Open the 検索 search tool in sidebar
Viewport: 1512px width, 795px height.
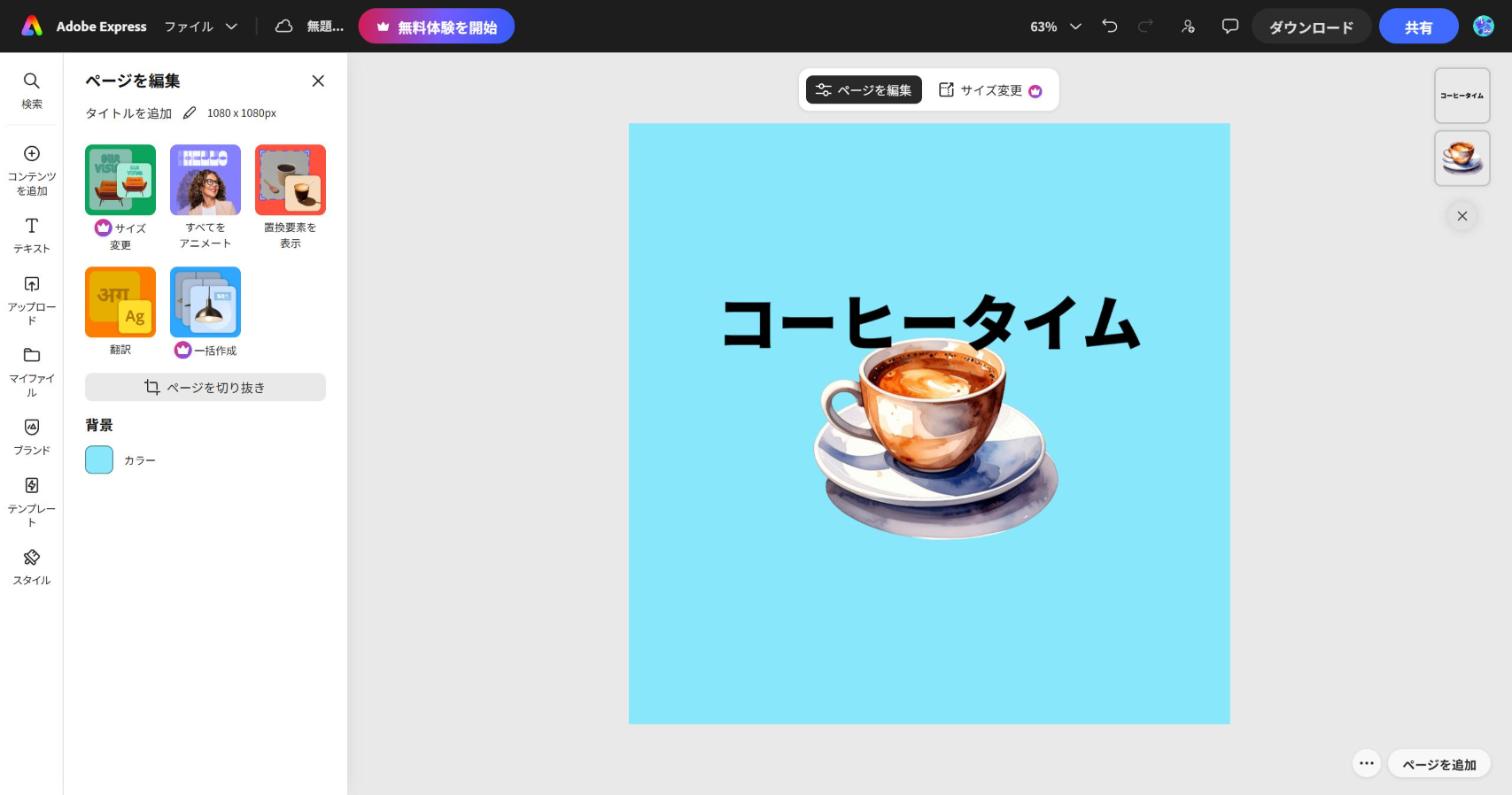coord(32,90)
